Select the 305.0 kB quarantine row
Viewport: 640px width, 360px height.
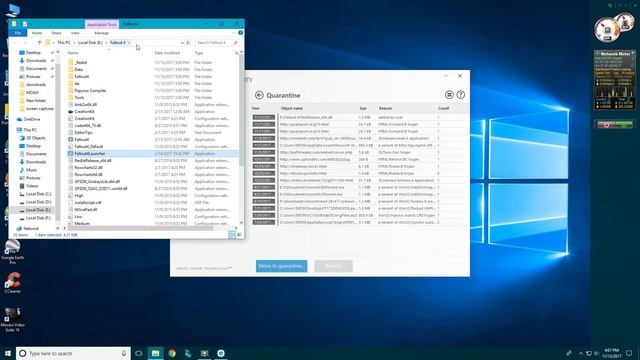click(360, 145)
